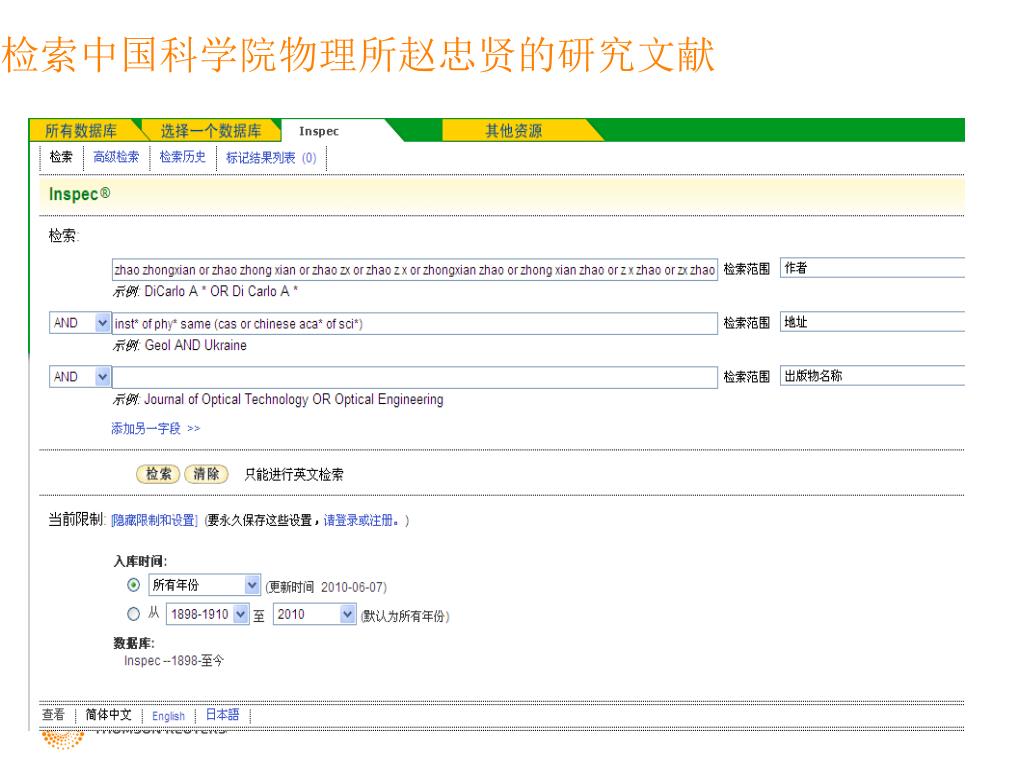
Task: Click the address query input field
Action: coord(415,323)
